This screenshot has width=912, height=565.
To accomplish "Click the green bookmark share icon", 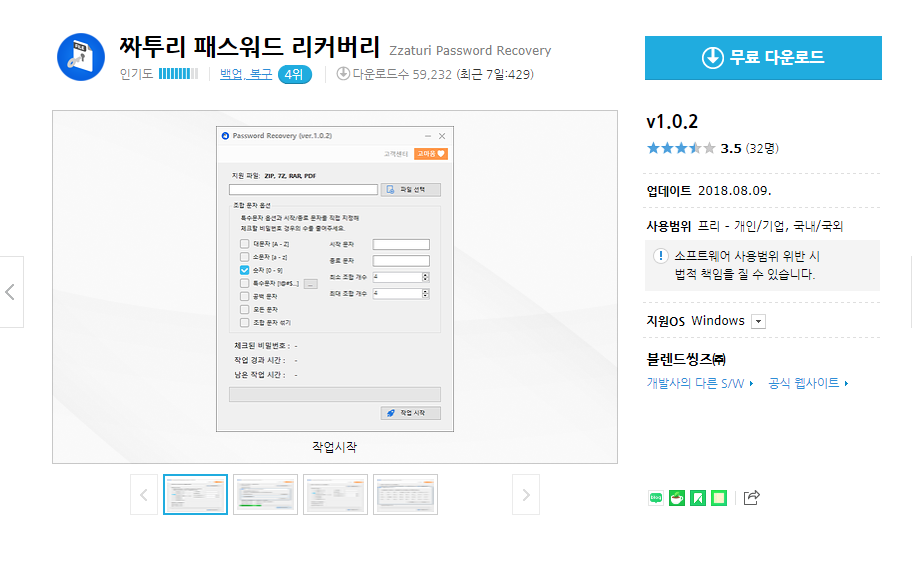I will (697, 498).
